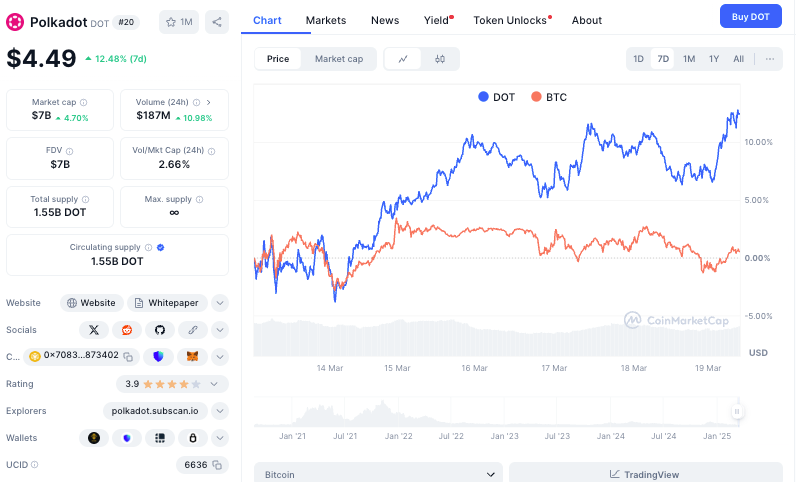Show info icon for Max. supply

[x=200, y=199]
